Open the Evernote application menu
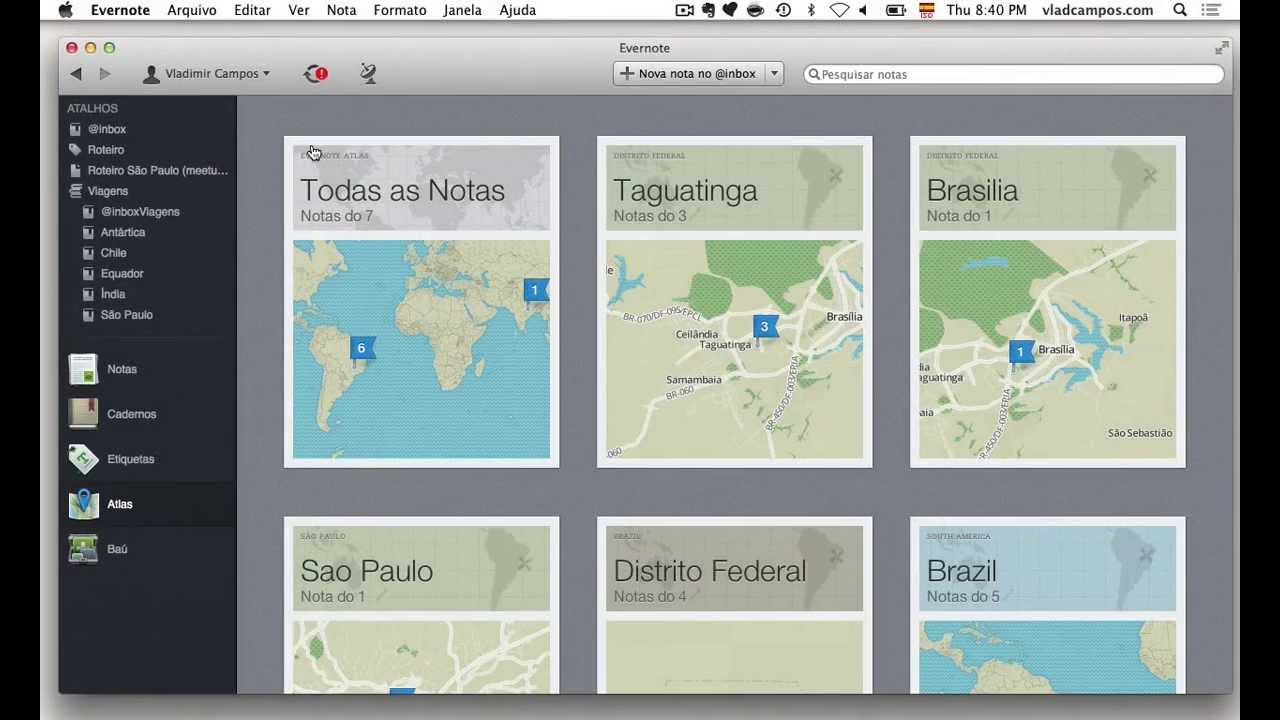The image size is (1280, 720). (x=120, y=10)
